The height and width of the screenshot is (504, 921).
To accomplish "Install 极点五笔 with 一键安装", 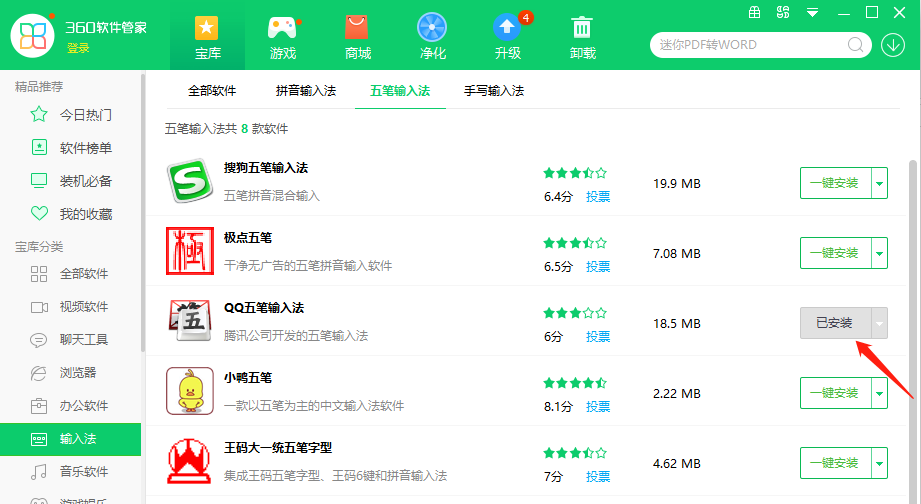I will 835,253.
